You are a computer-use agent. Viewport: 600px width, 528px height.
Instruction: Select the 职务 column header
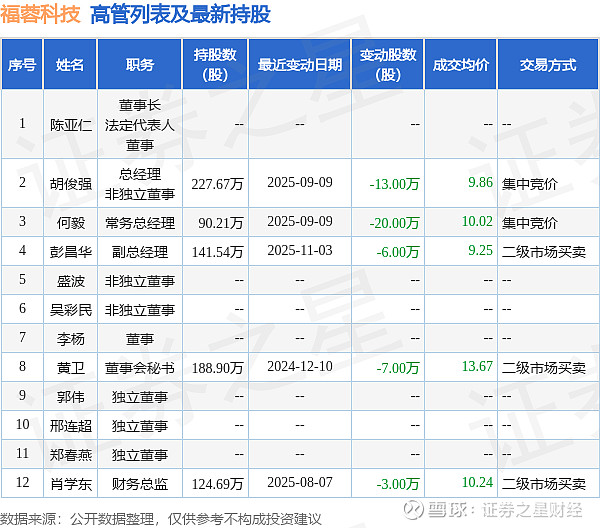click(140, 64)
